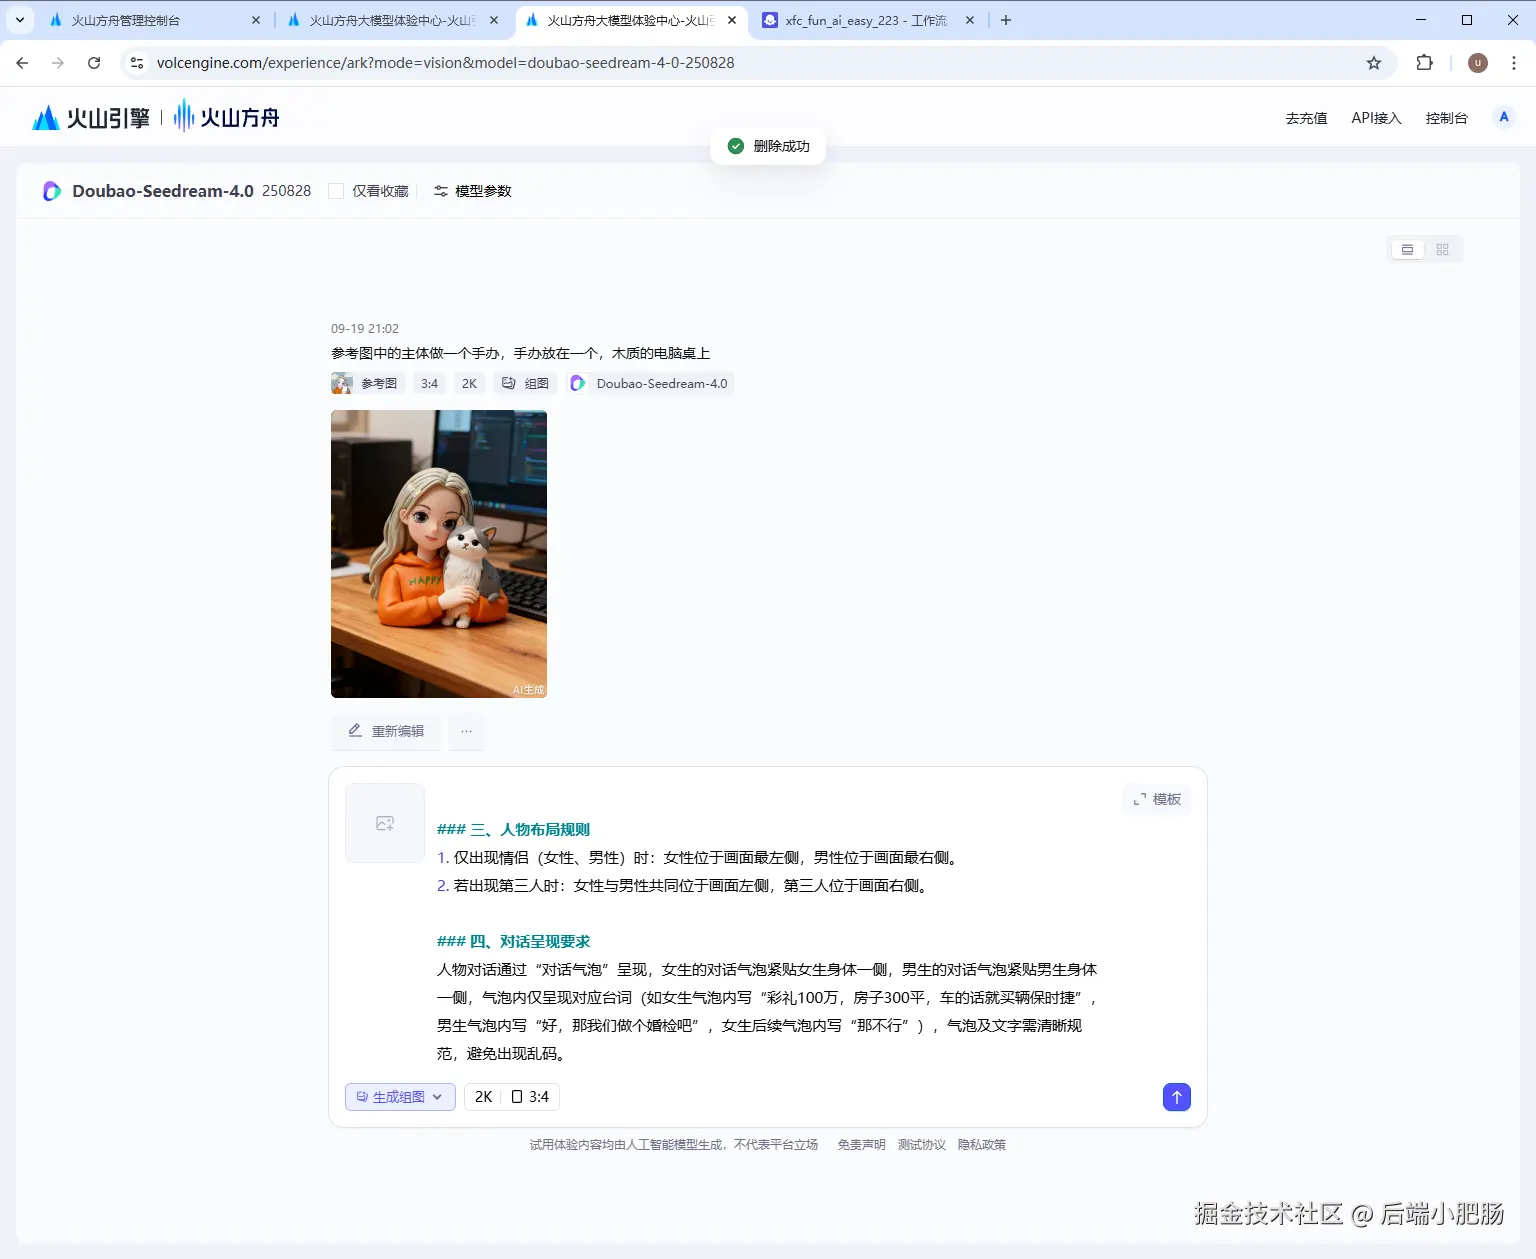
Task: Open API接入 link
Action: tap(1376, 118)
